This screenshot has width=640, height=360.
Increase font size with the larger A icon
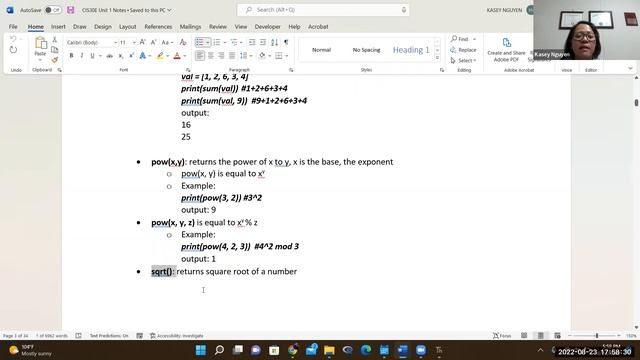[142, 42]
